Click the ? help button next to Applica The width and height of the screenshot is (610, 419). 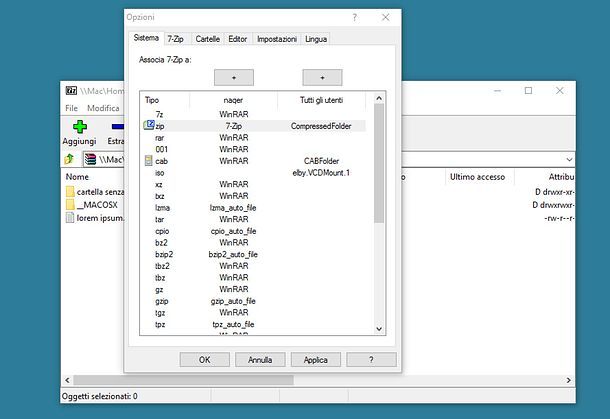(x=371, y=360)
